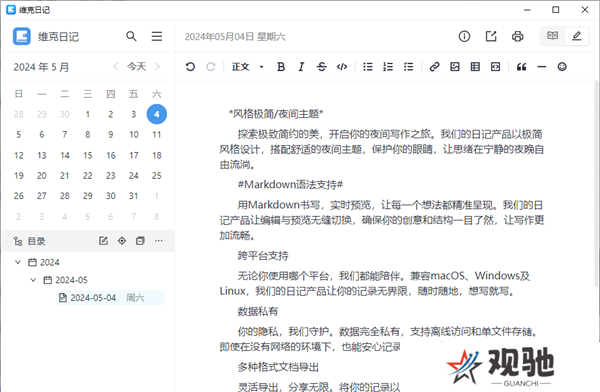Go to the previous month
Screen dimensions: 600x392
(116, 67)
